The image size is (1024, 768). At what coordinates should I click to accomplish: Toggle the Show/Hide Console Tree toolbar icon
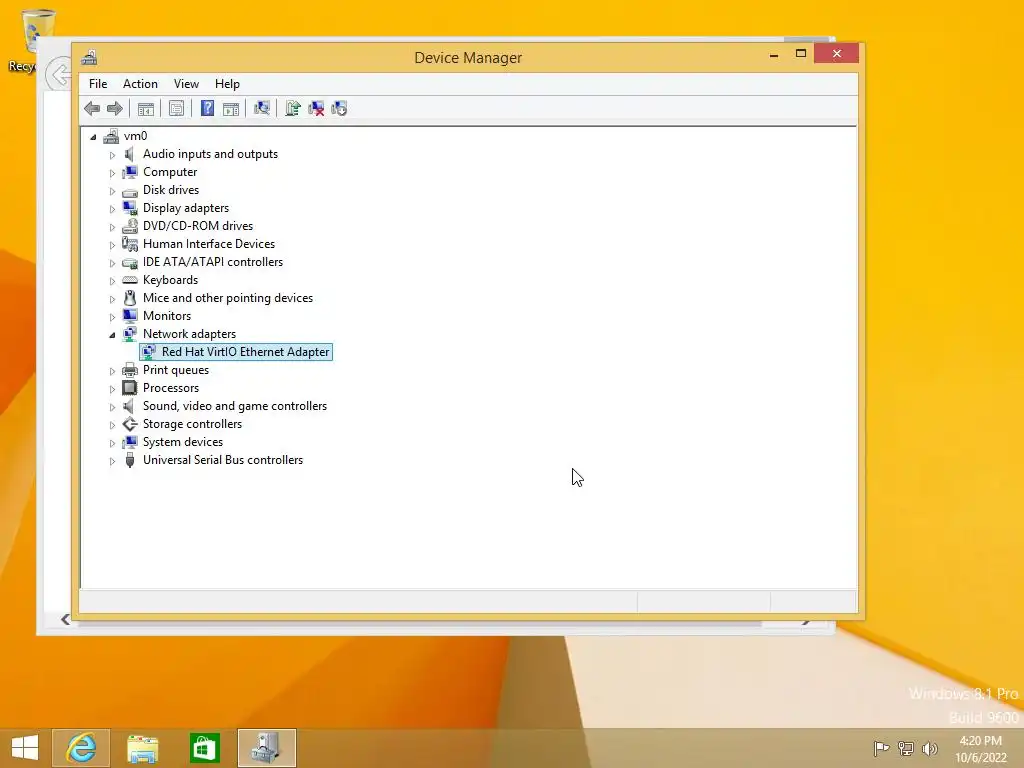(146, 108)
